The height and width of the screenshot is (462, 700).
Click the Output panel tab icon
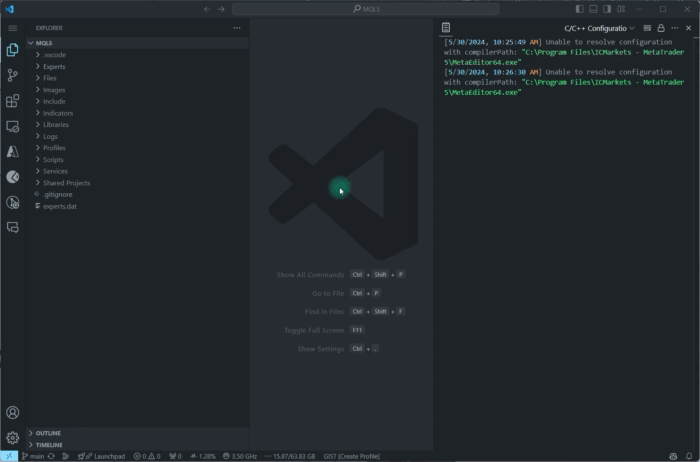446,28
